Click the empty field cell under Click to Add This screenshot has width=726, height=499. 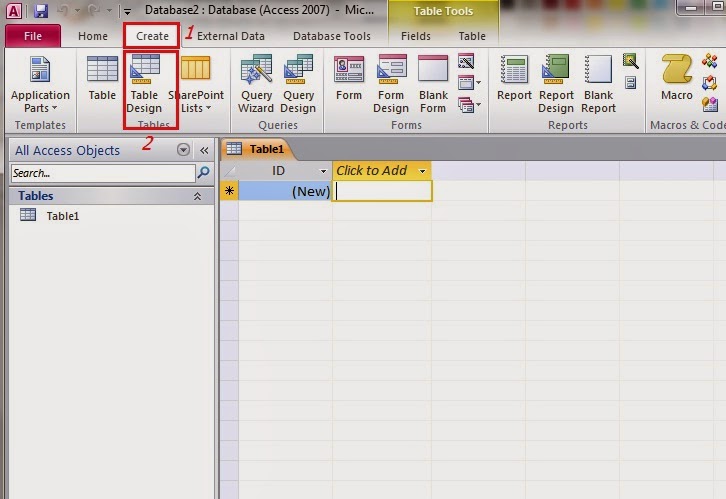(x=382, y=191)
